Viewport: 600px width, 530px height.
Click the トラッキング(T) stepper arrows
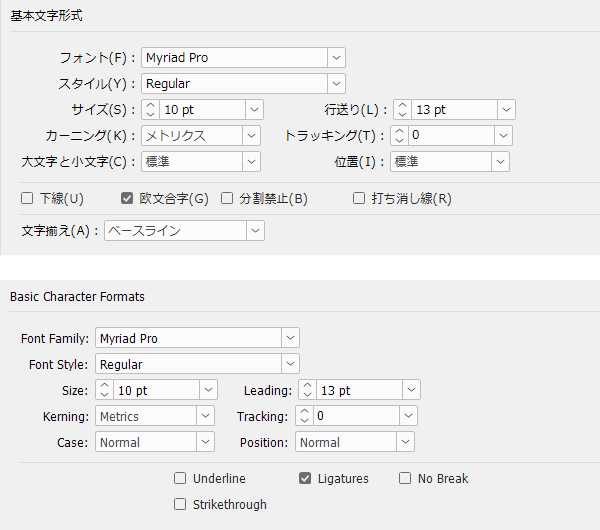(x=399, y=135)
